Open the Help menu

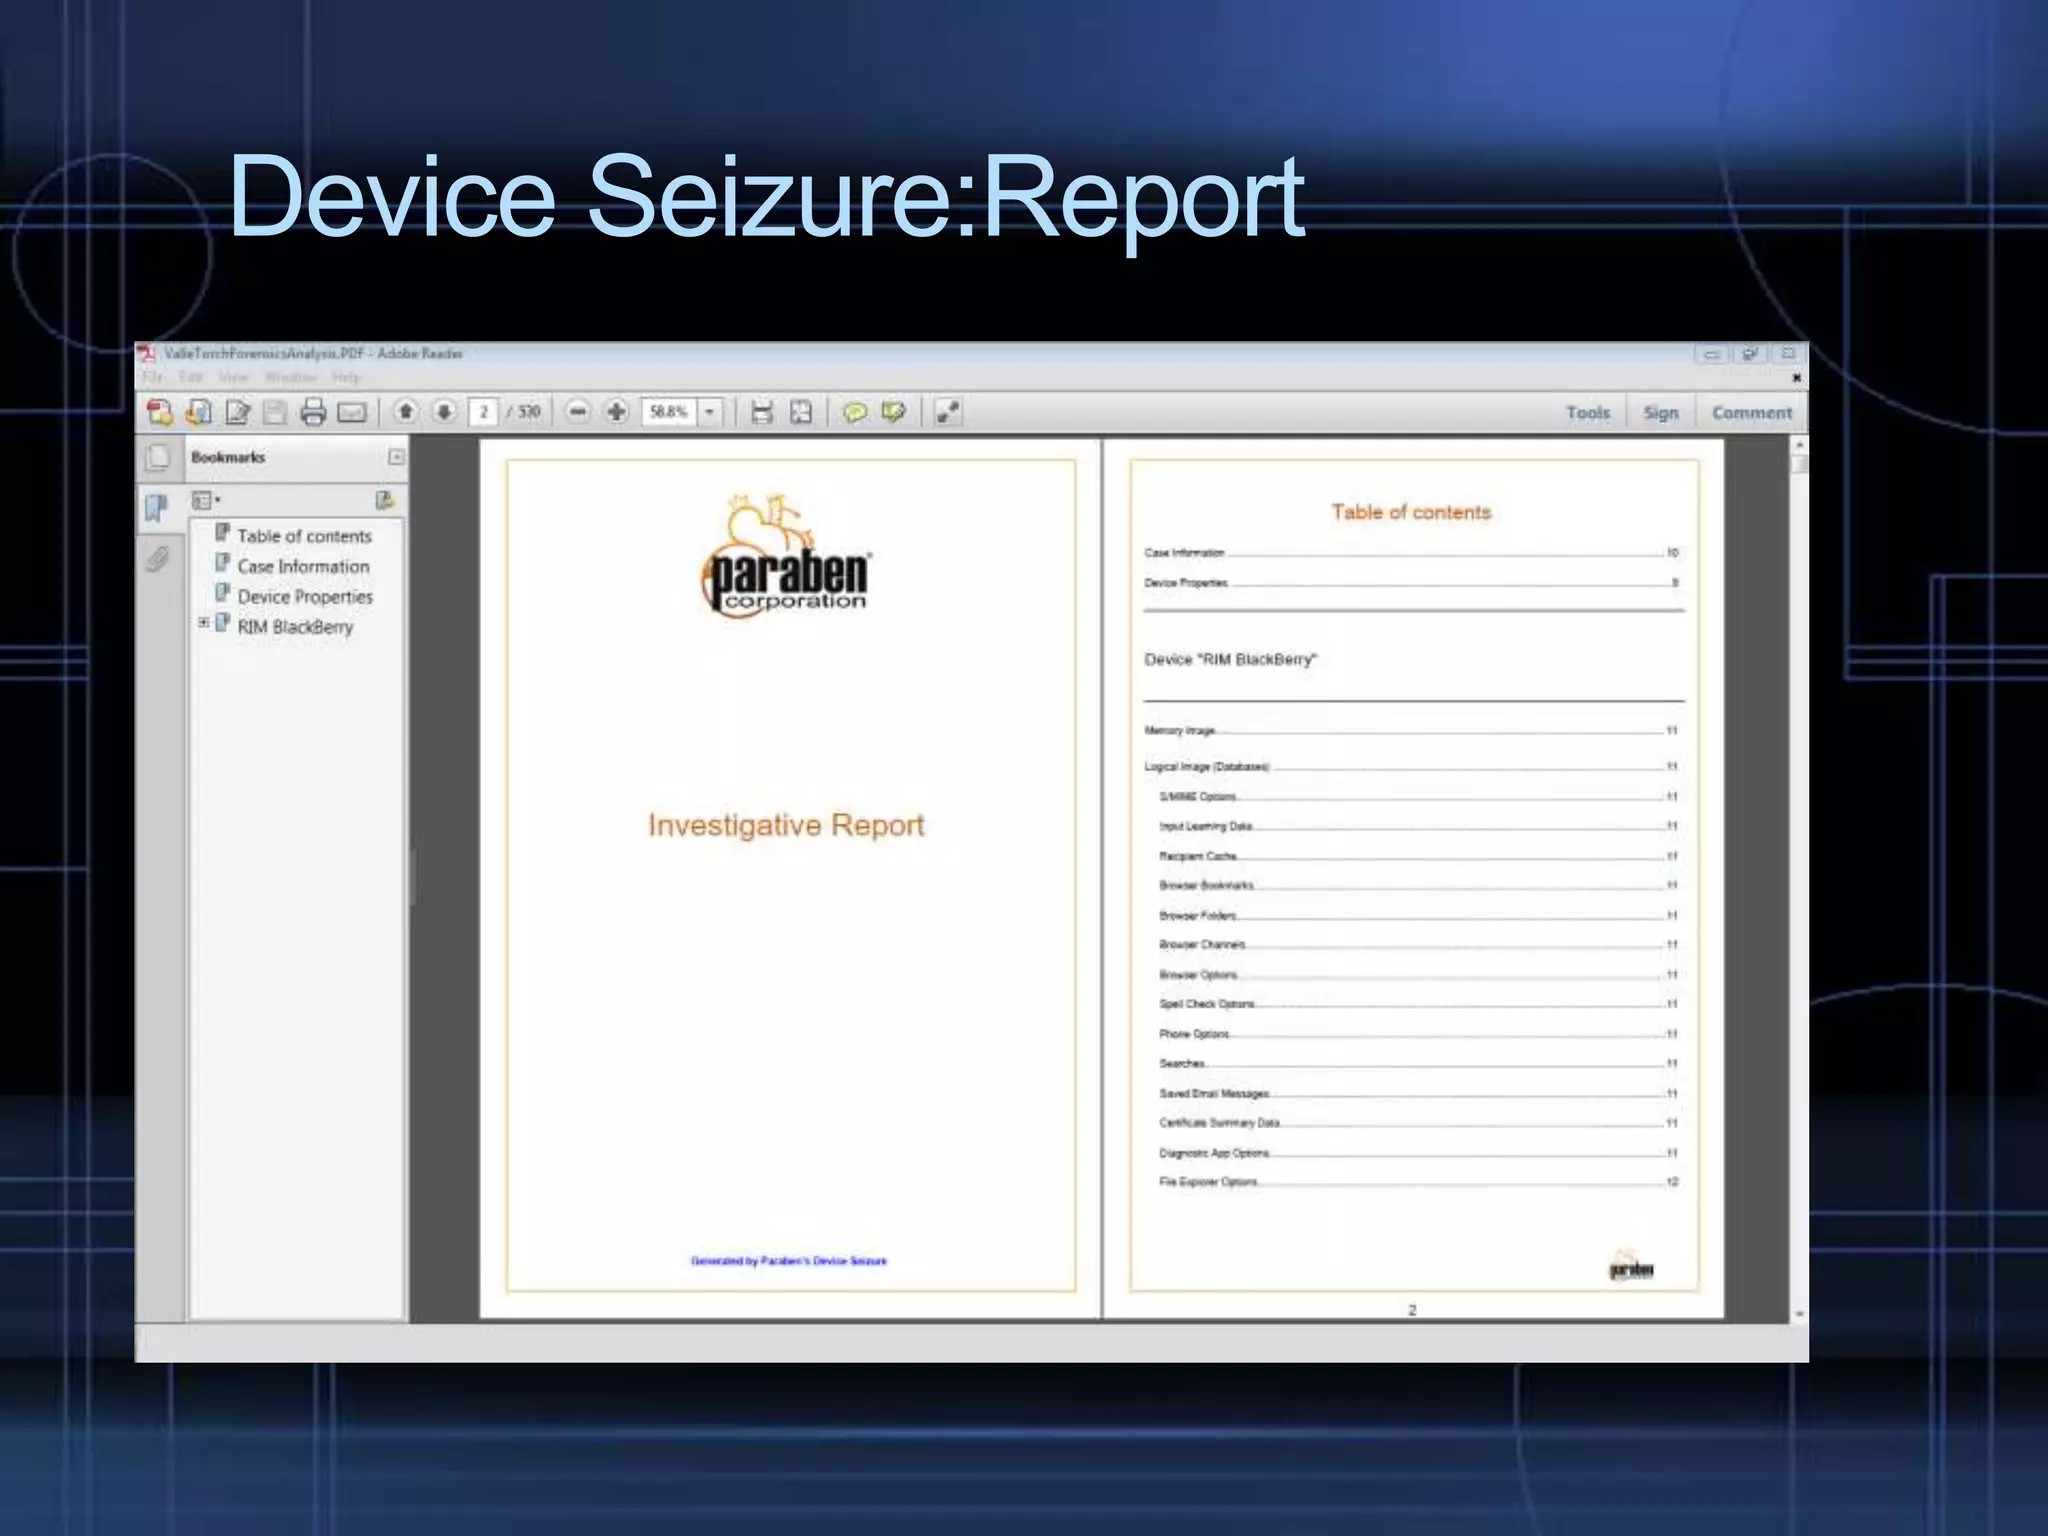point(346,377)
